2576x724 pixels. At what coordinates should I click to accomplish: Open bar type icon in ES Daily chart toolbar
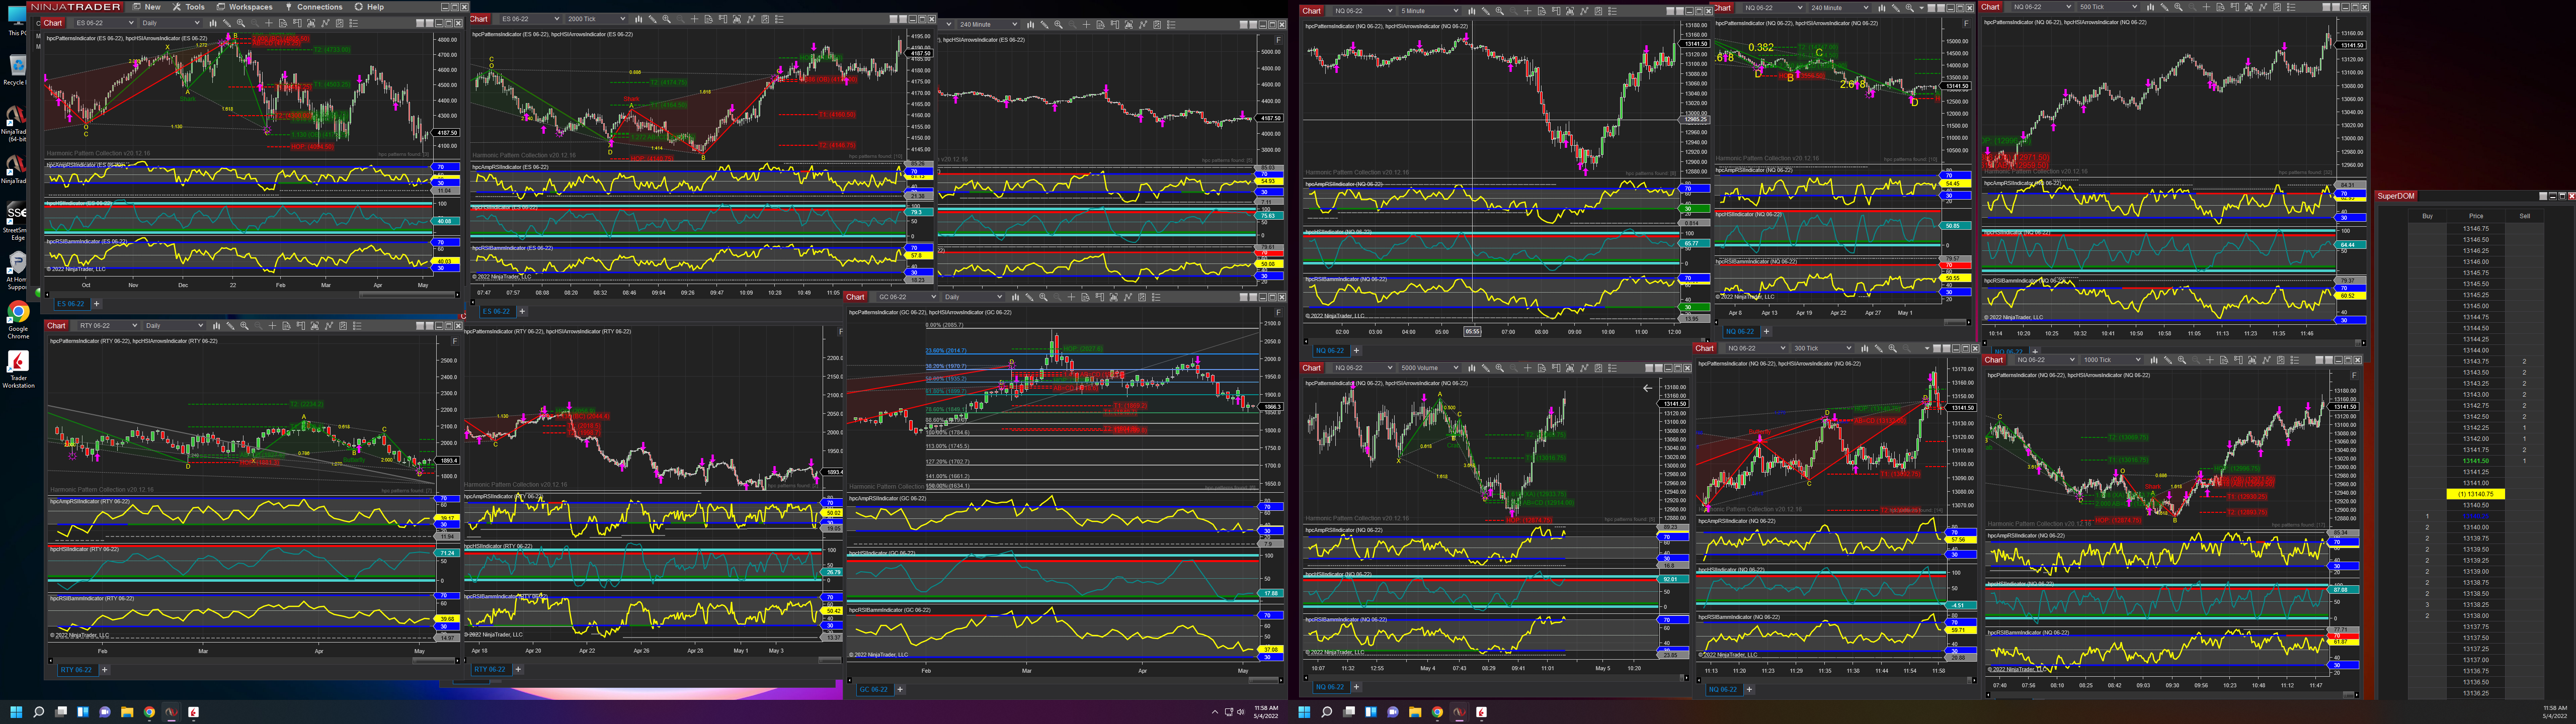(213, 23)
